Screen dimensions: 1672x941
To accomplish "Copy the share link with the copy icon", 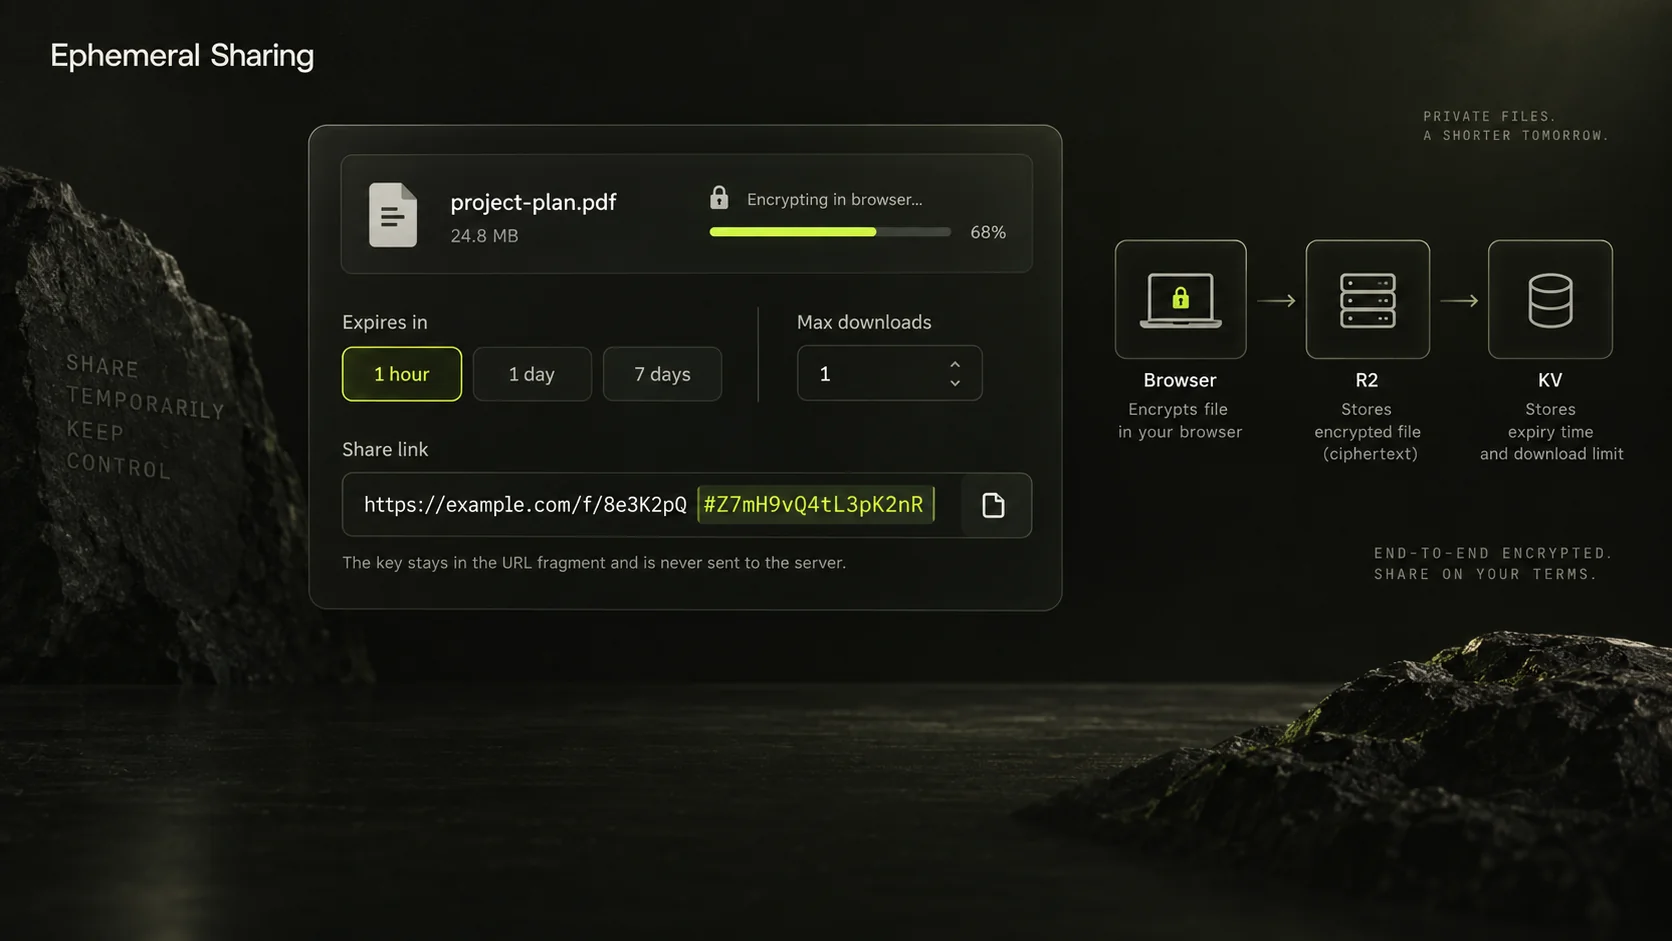I will tap(993, 505).
